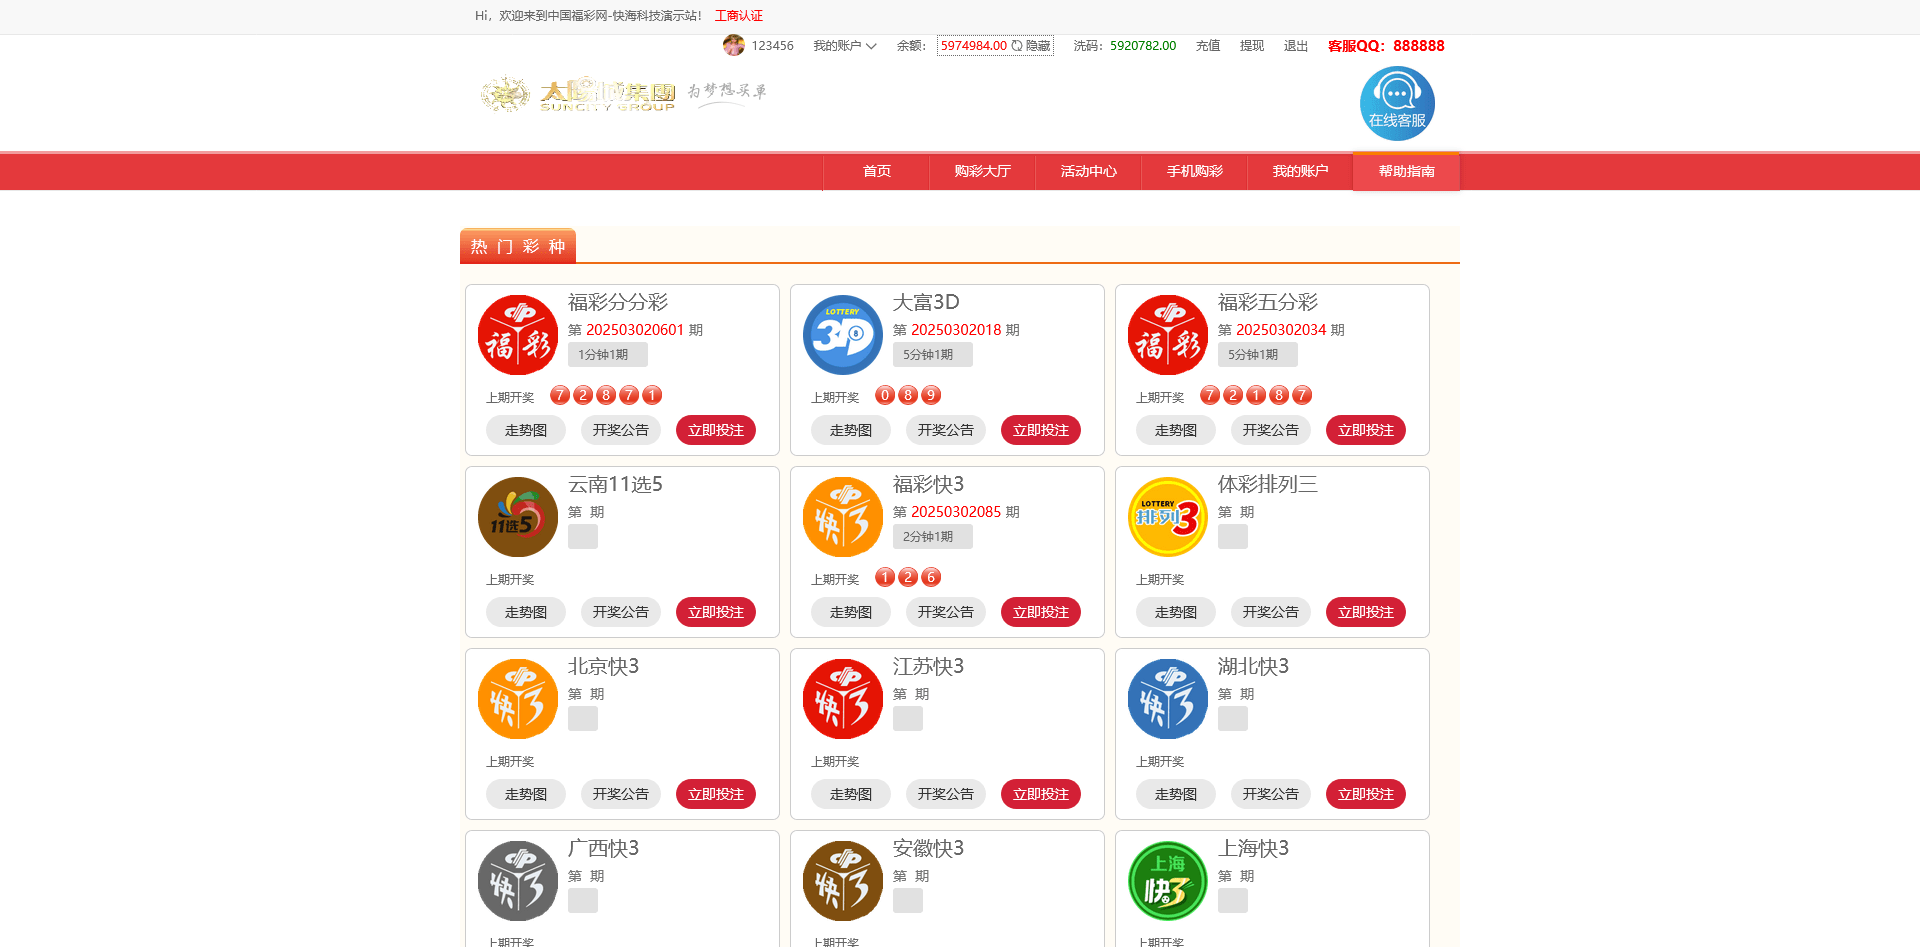Viewport: 1920px width, 947px height.
Task: Open the blue 湖北快3 icon
Action: (x=1167, y=699)
